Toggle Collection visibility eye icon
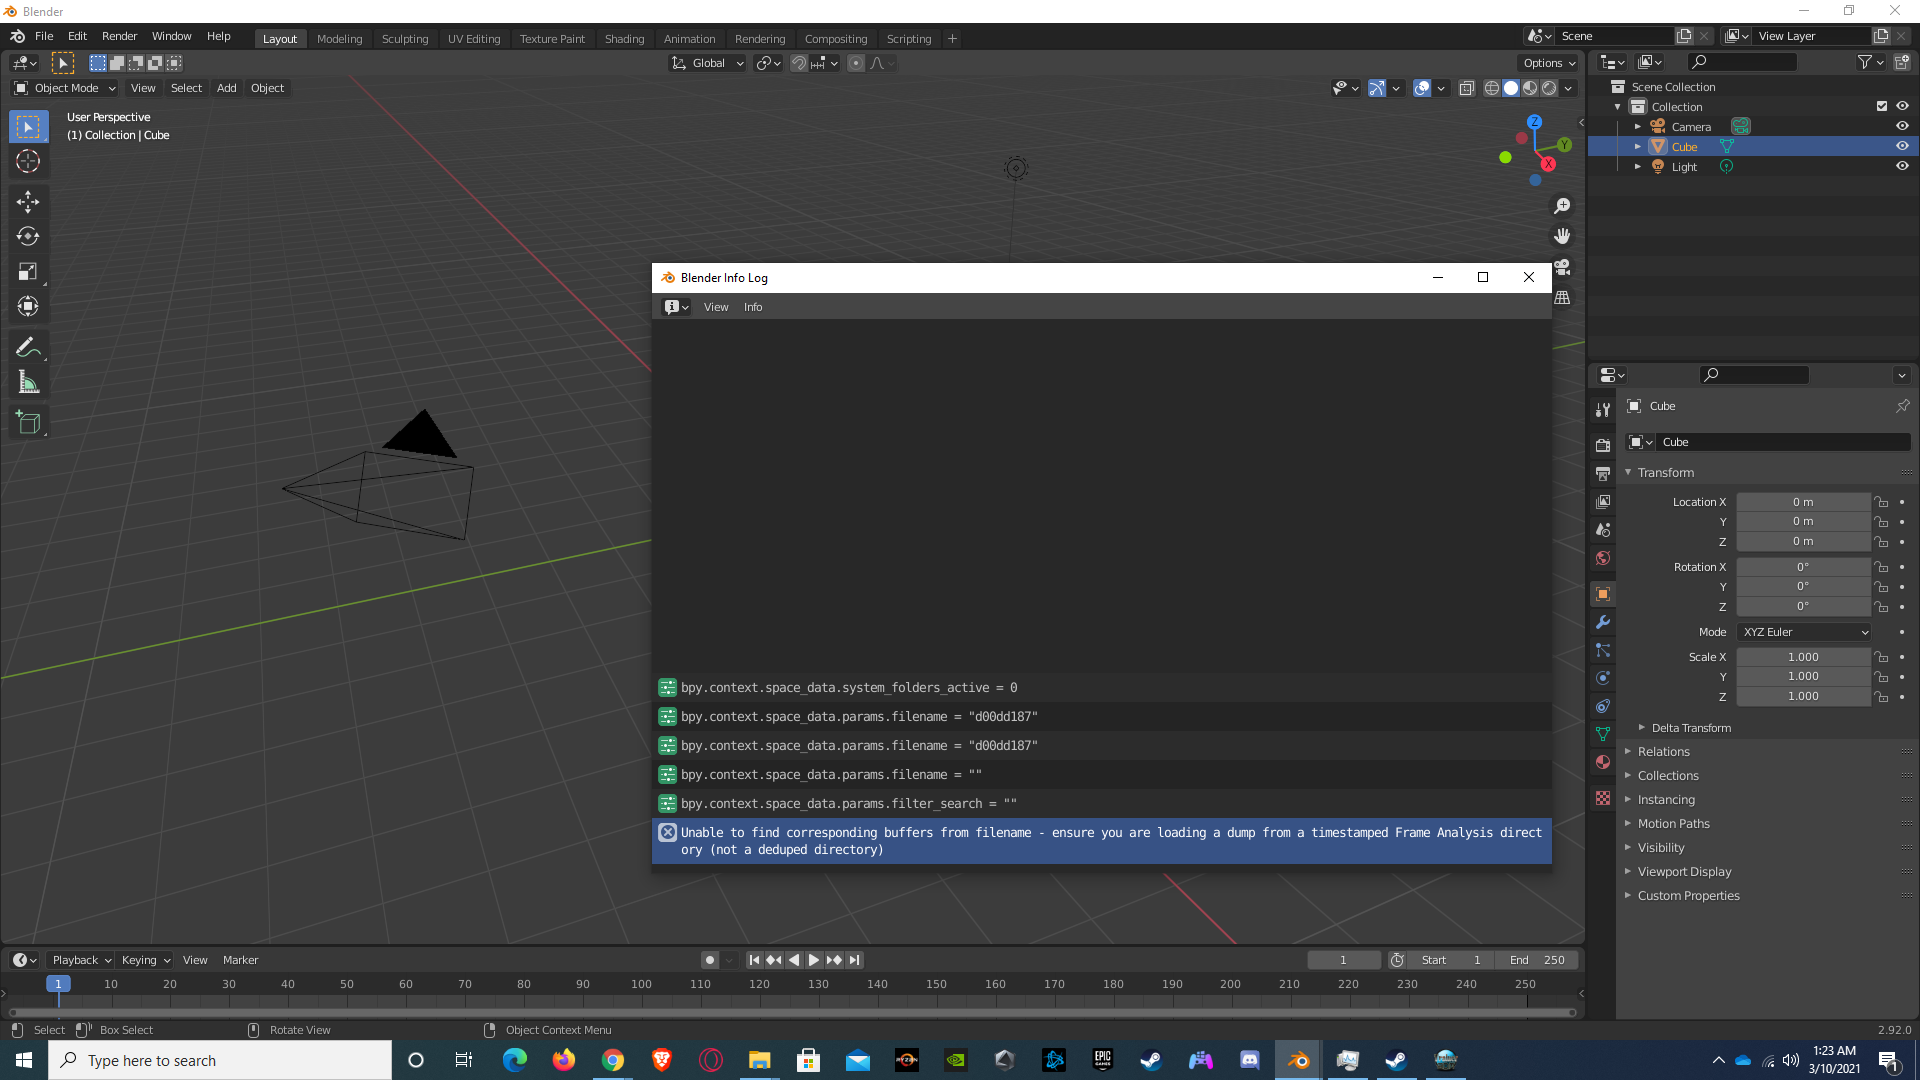 (1902, 106)
